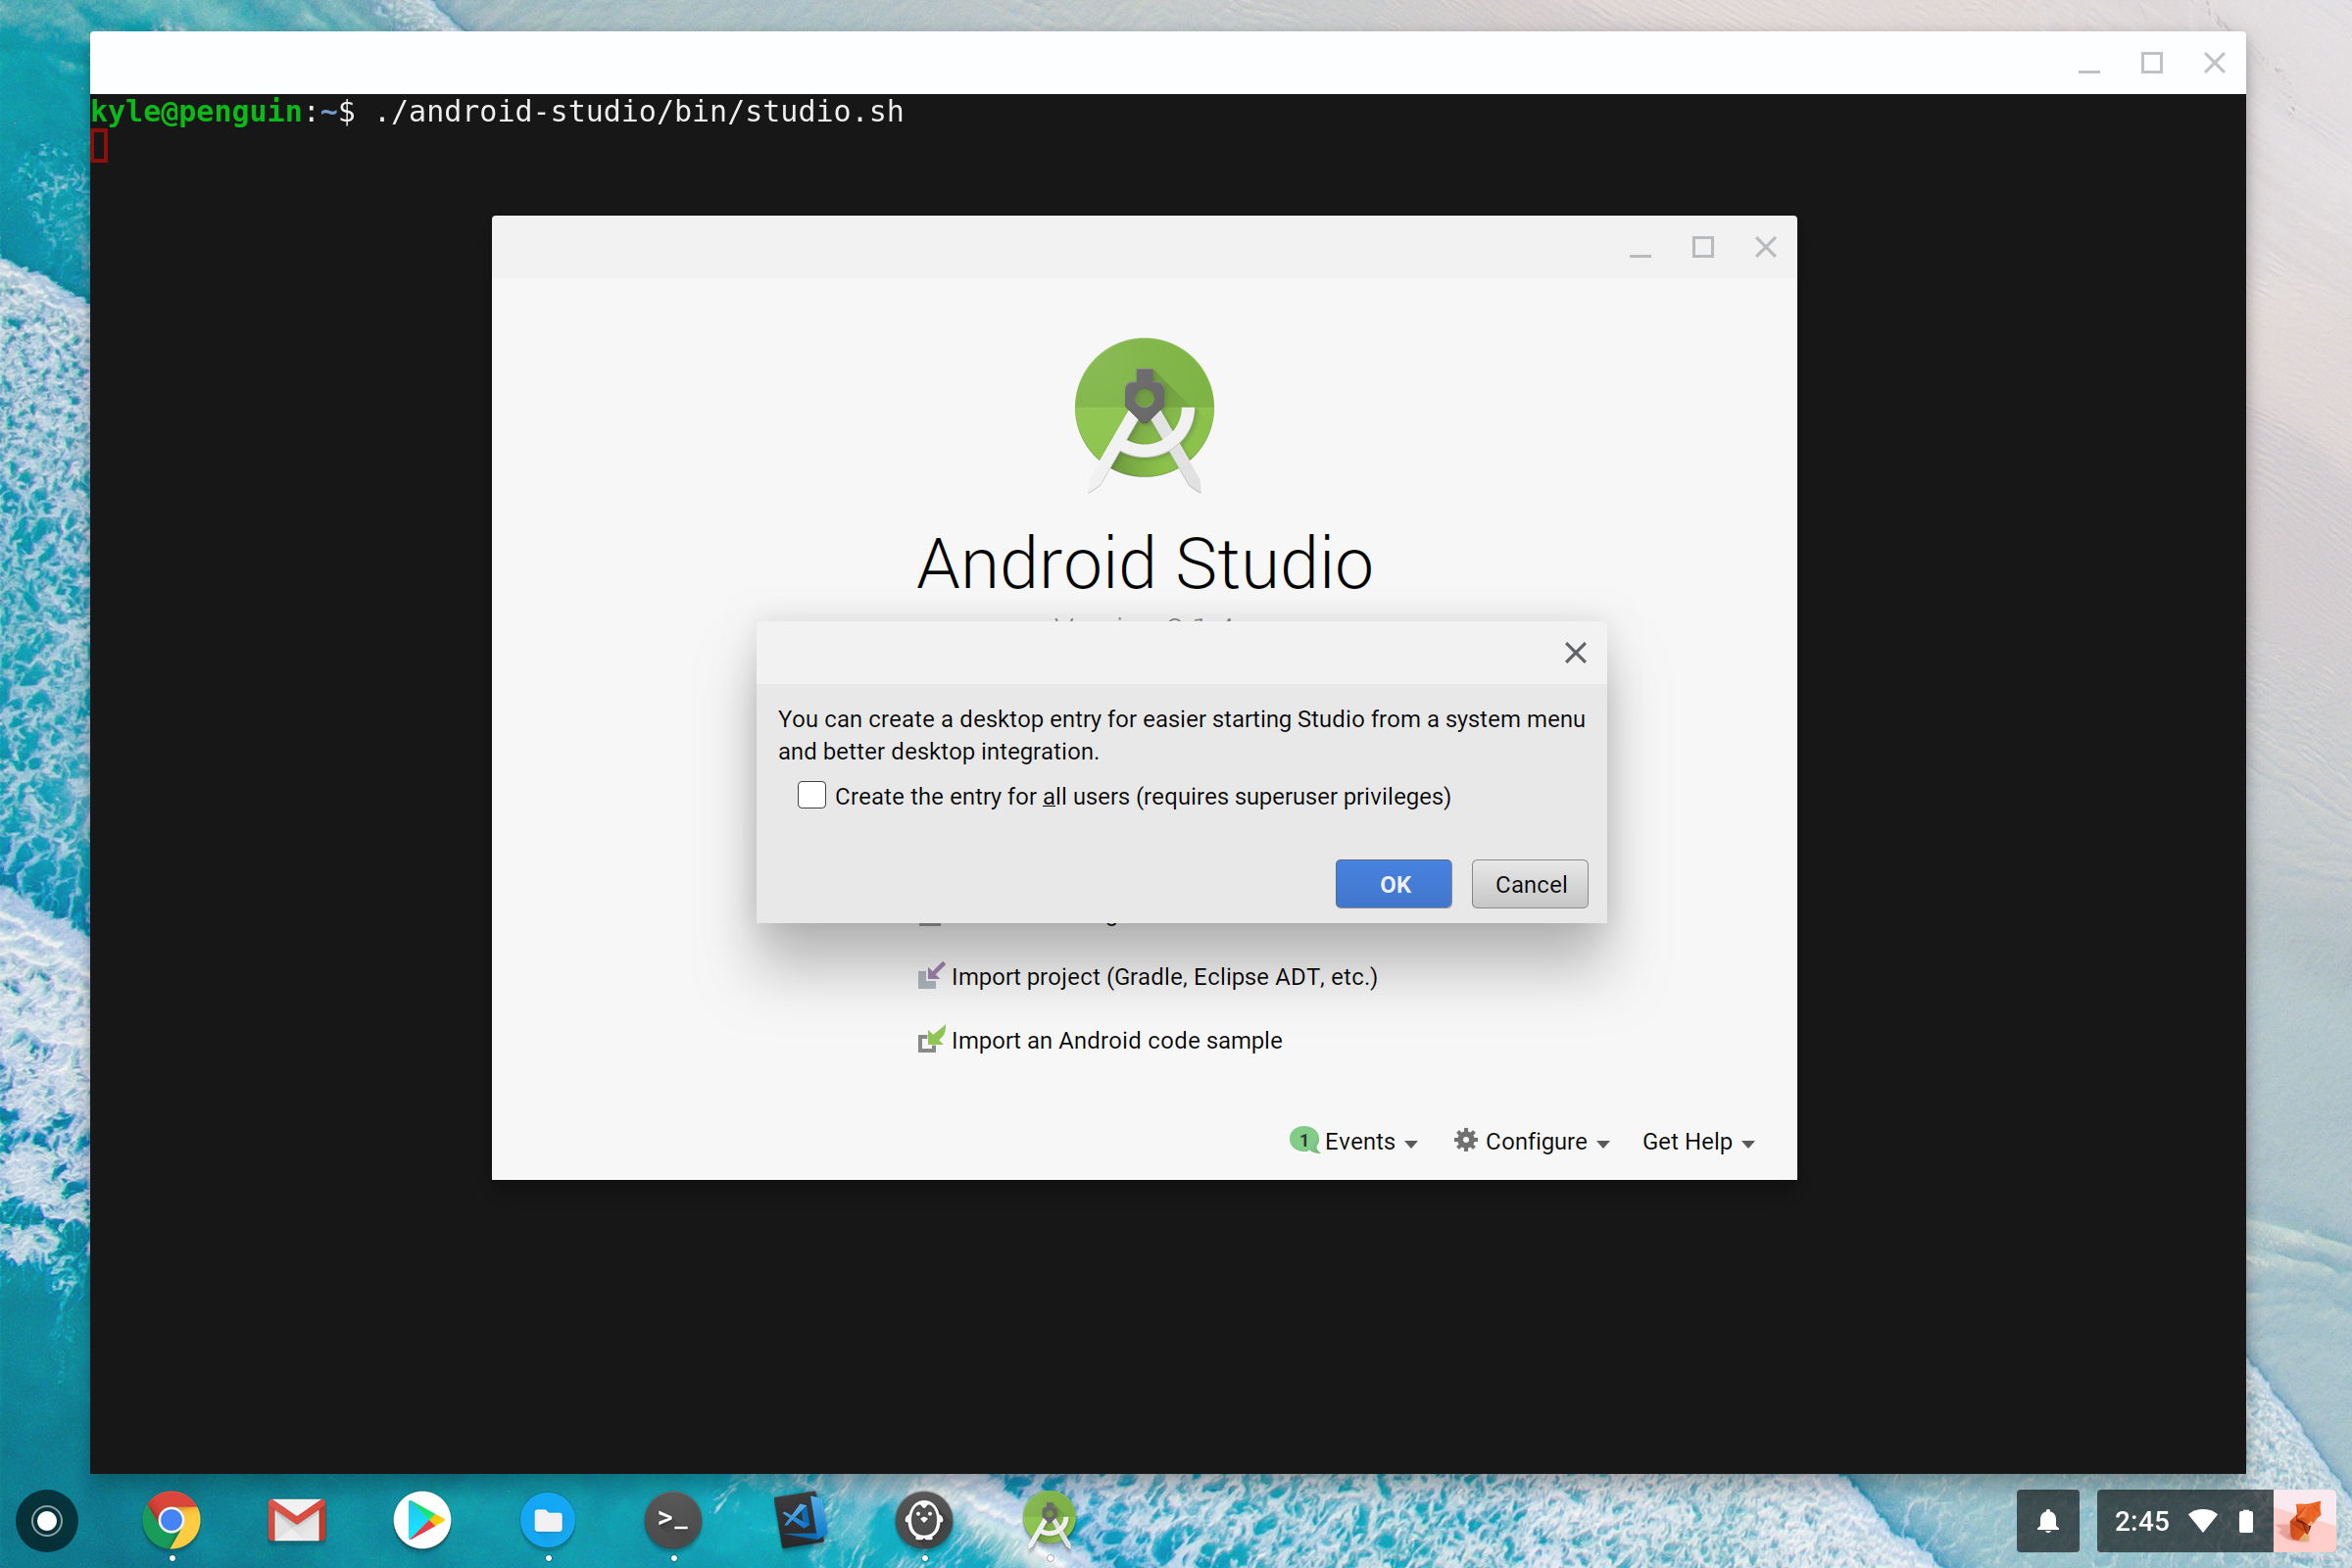Screen dimensions: 2352x1568
Task: Switch to the Terminal shelf icon
Action: point(673,1520)
